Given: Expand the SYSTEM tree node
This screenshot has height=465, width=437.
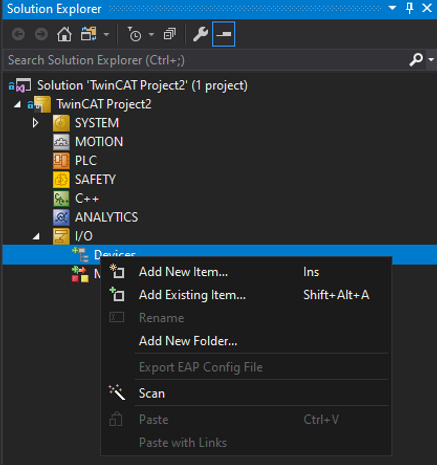Looking at the screenshot, I should point(35,123).
